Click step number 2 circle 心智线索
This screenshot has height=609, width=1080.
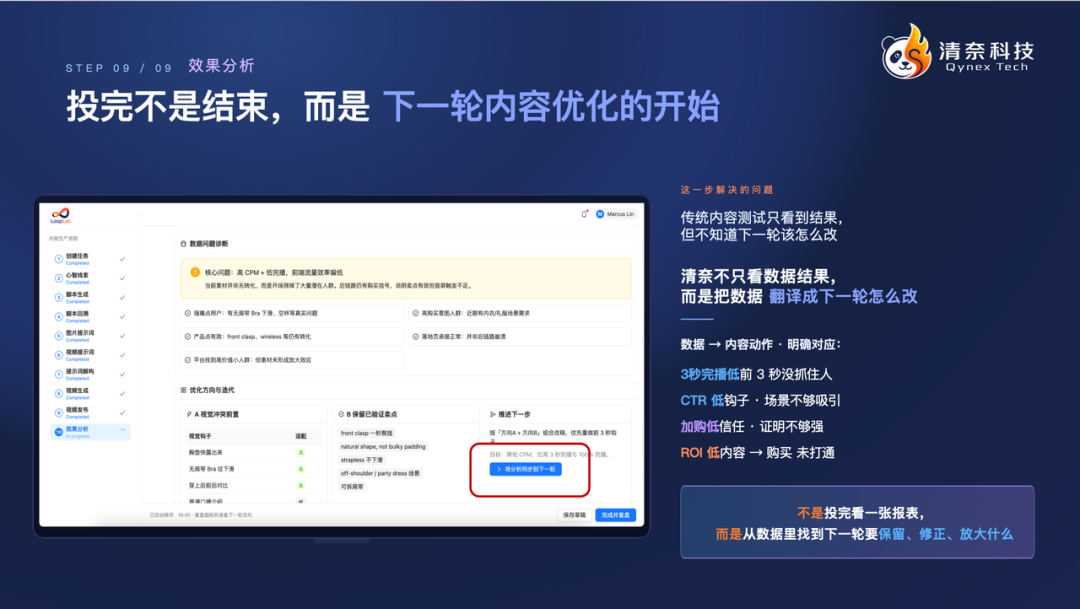[59, 278]
